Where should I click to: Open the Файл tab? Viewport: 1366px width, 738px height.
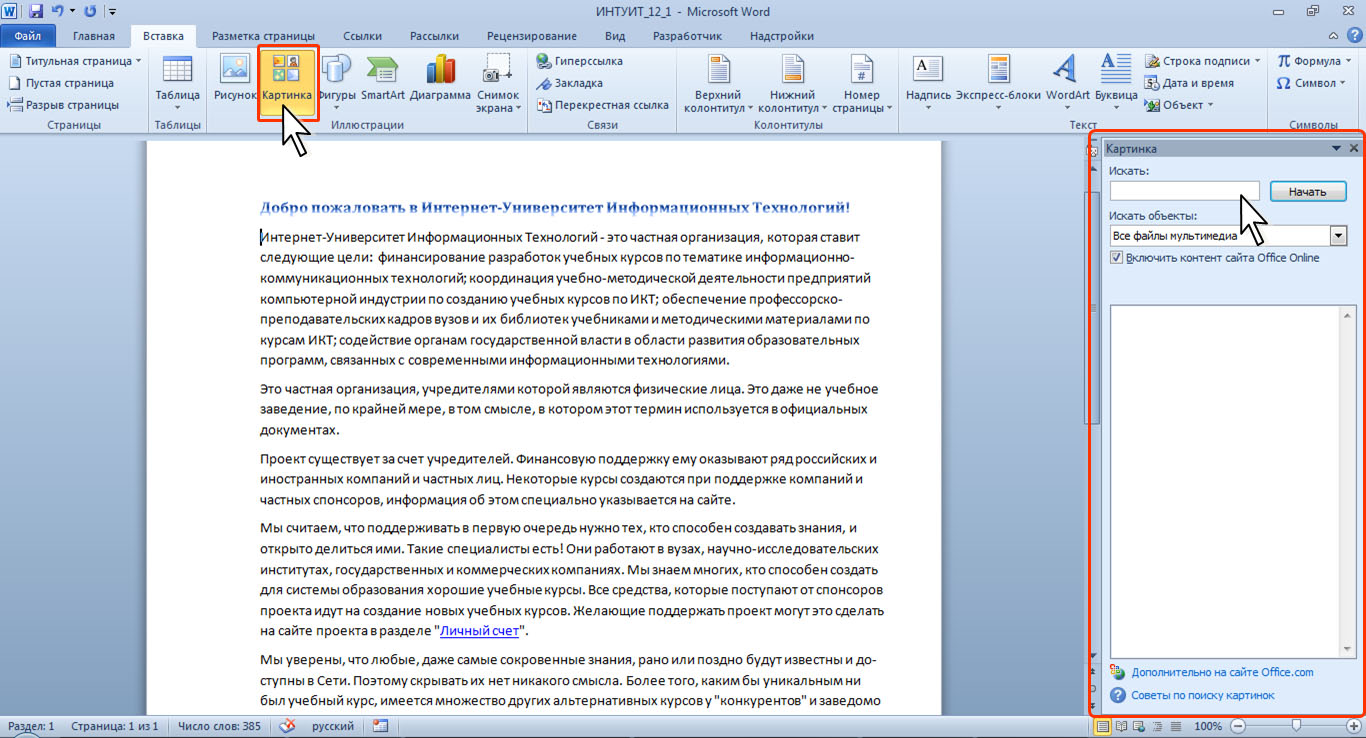coord(28,36)
